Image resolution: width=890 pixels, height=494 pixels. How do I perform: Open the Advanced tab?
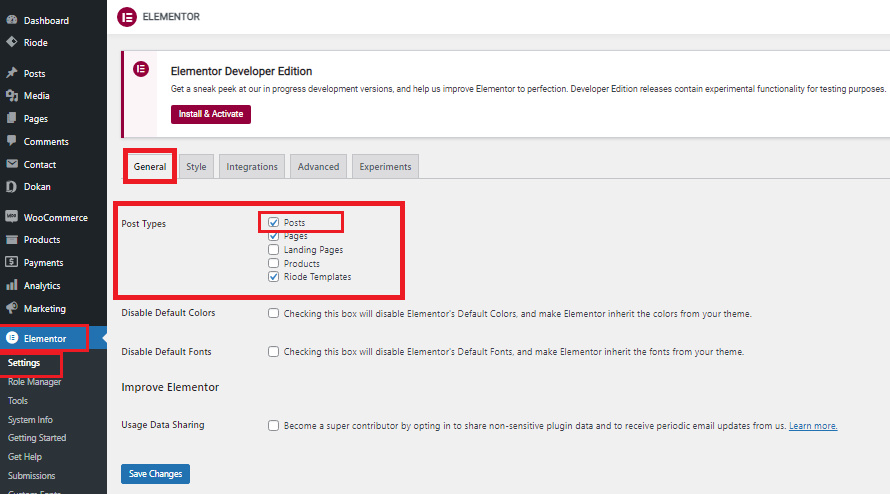coord(318,166)
